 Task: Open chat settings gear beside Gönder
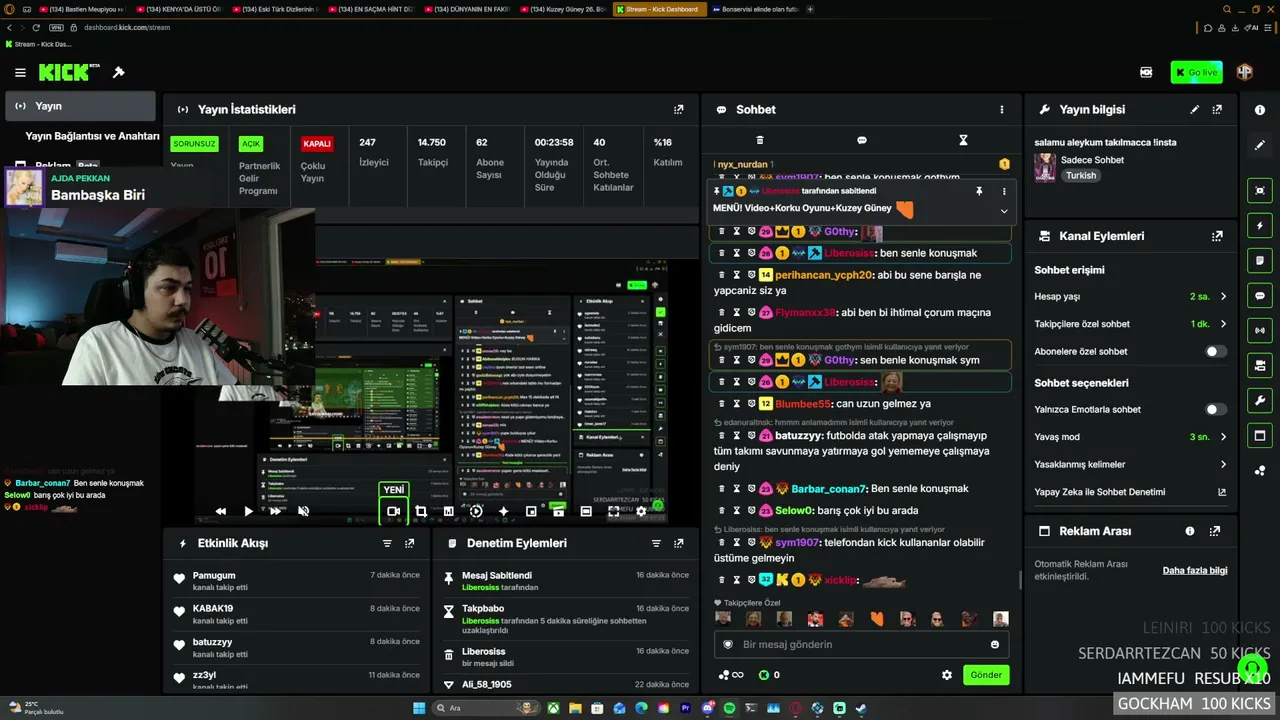point(947,675)
